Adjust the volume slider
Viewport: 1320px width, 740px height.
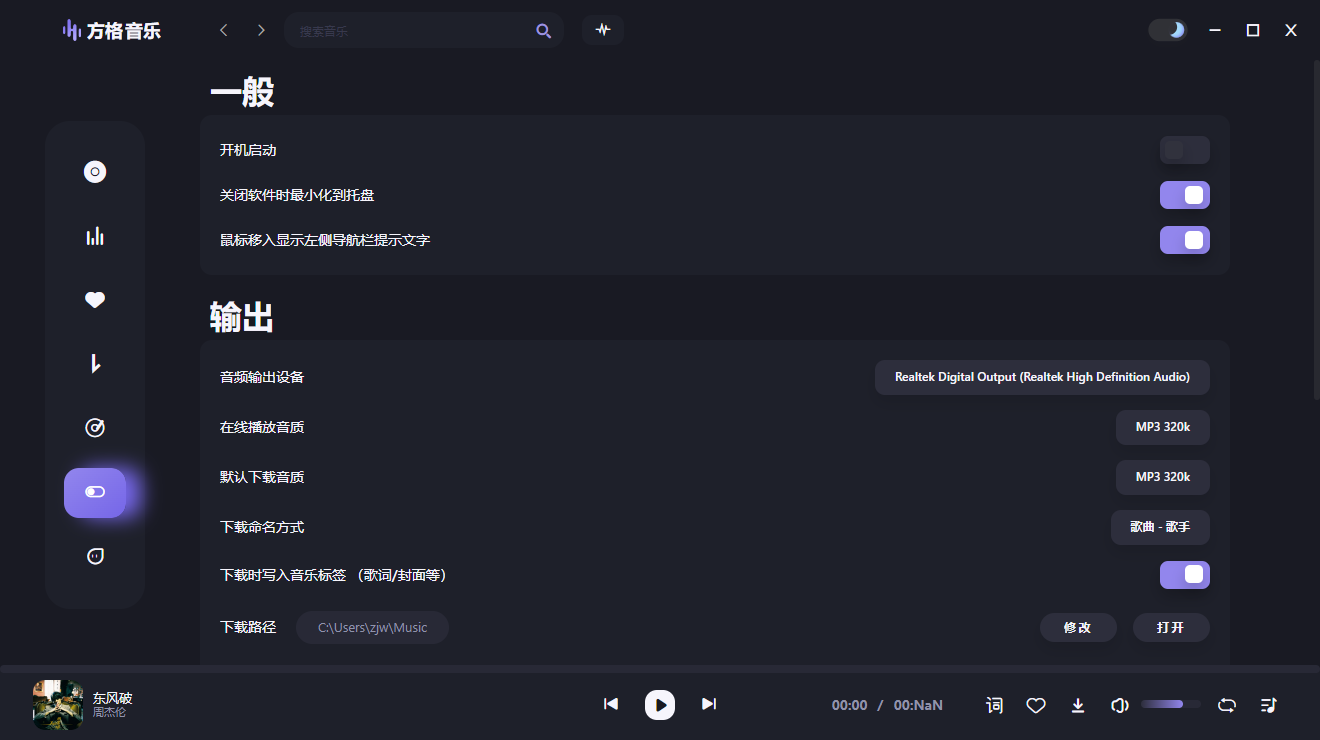tap(1170, 704)
